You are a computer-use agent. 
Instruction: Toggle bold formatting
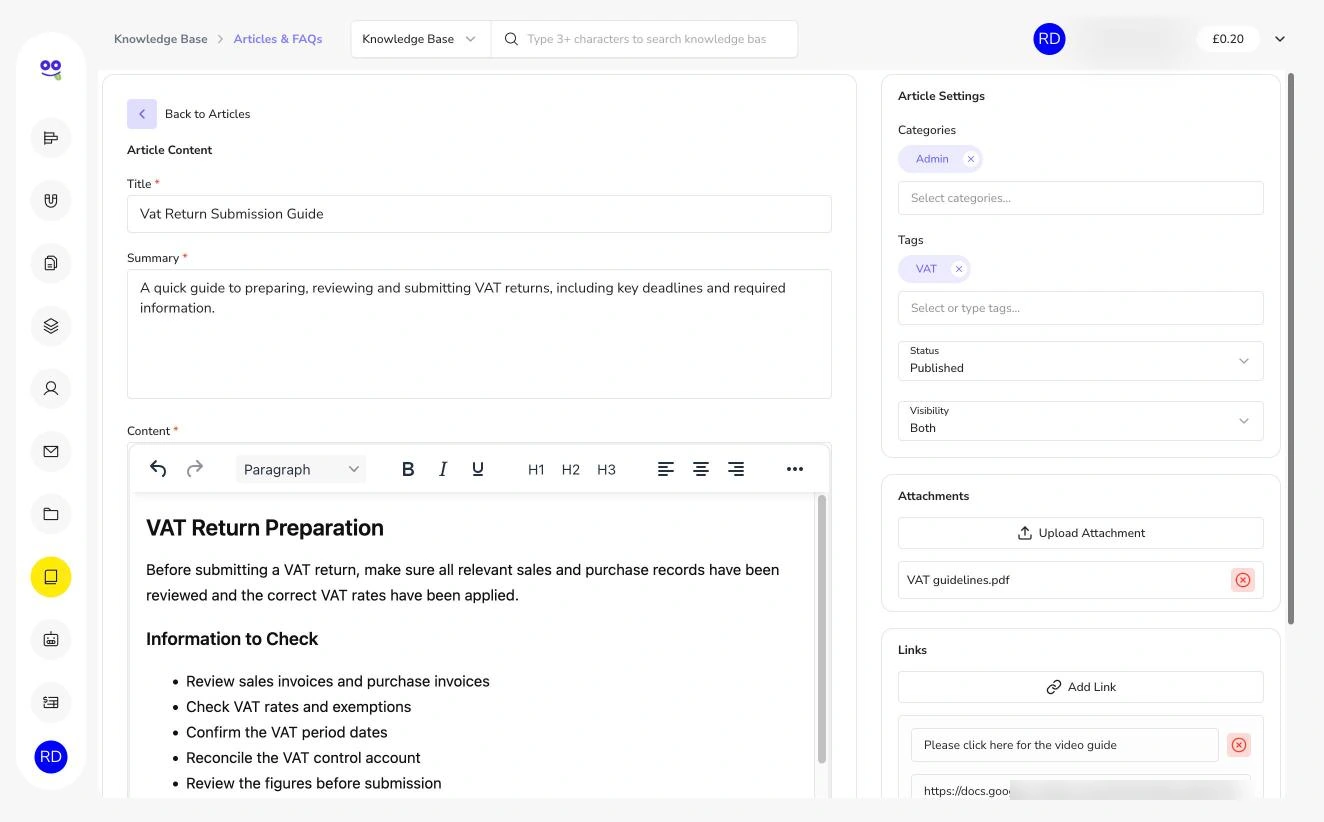pyautogui.click(x=408, y=469)
